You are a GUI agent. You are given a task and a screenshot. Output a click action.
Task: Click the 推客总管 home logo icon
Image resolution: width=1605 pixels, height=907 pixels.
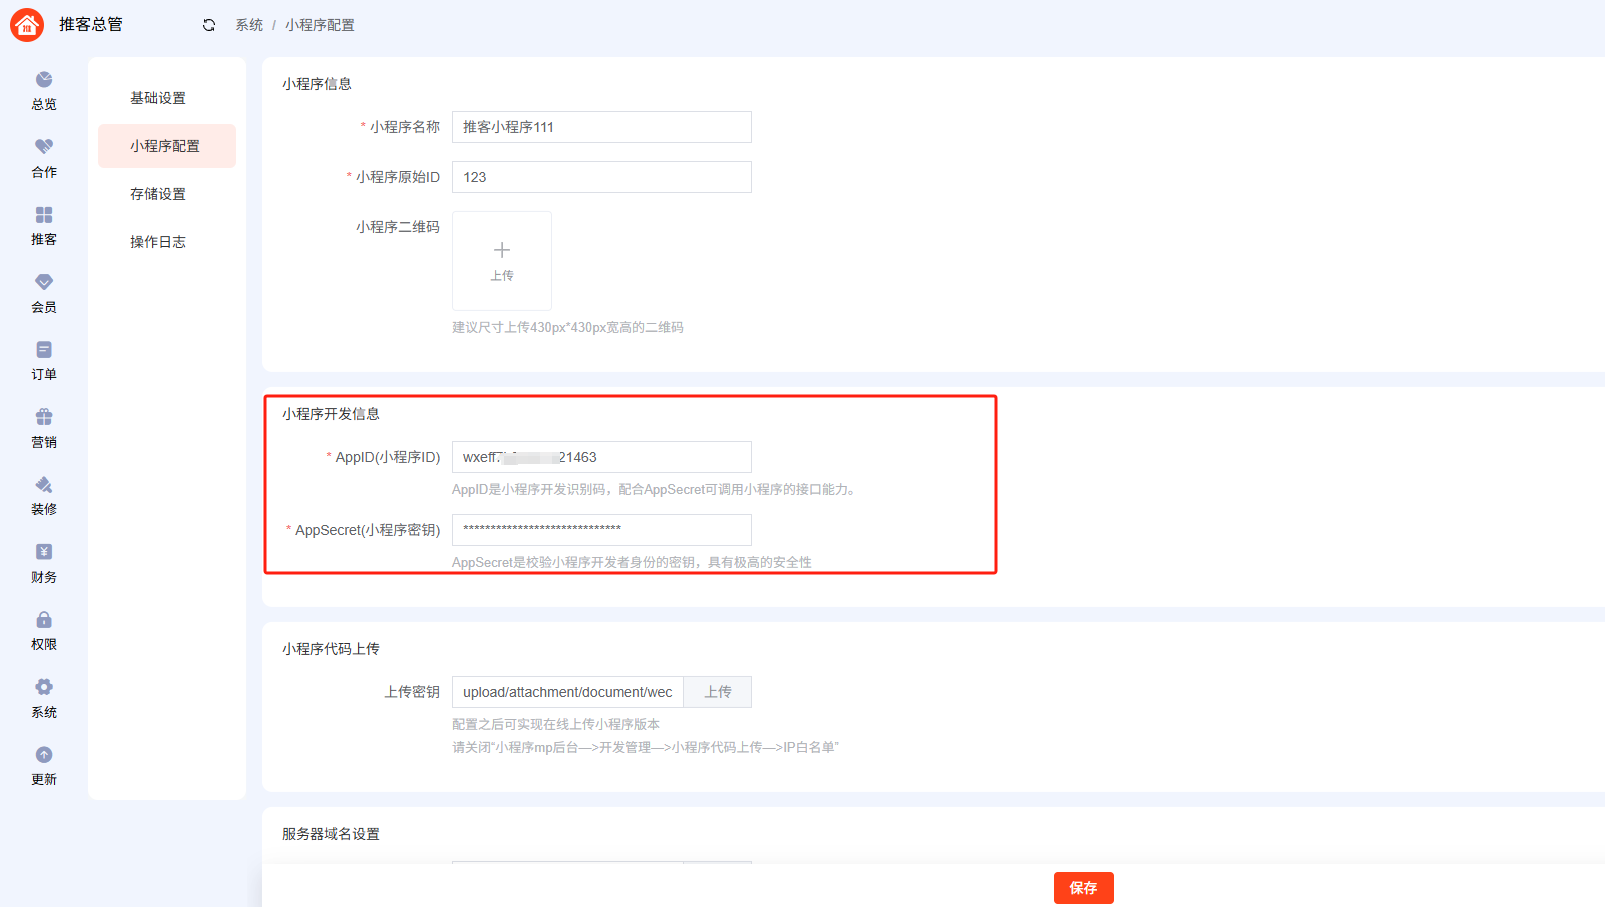pos(27,25)
